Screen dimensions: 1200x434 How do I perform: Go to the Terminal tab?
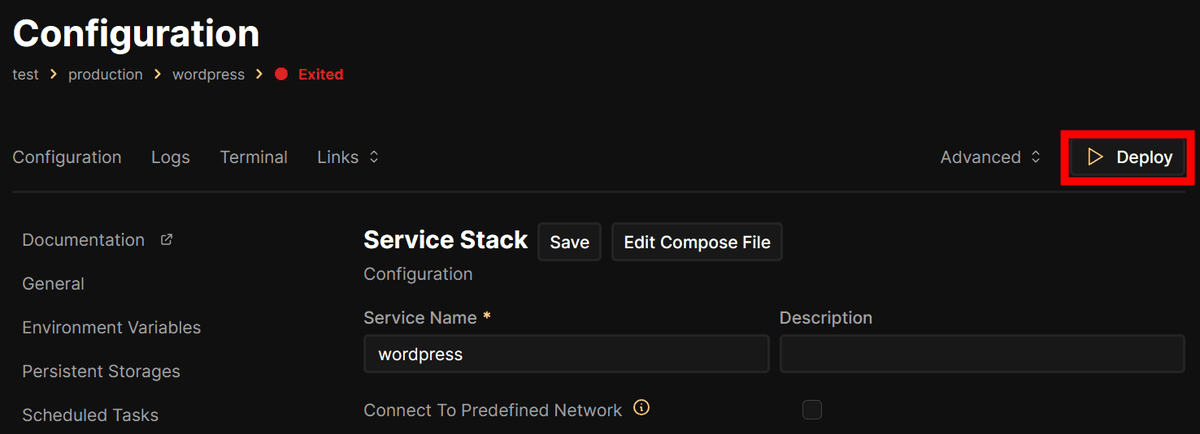254,157
